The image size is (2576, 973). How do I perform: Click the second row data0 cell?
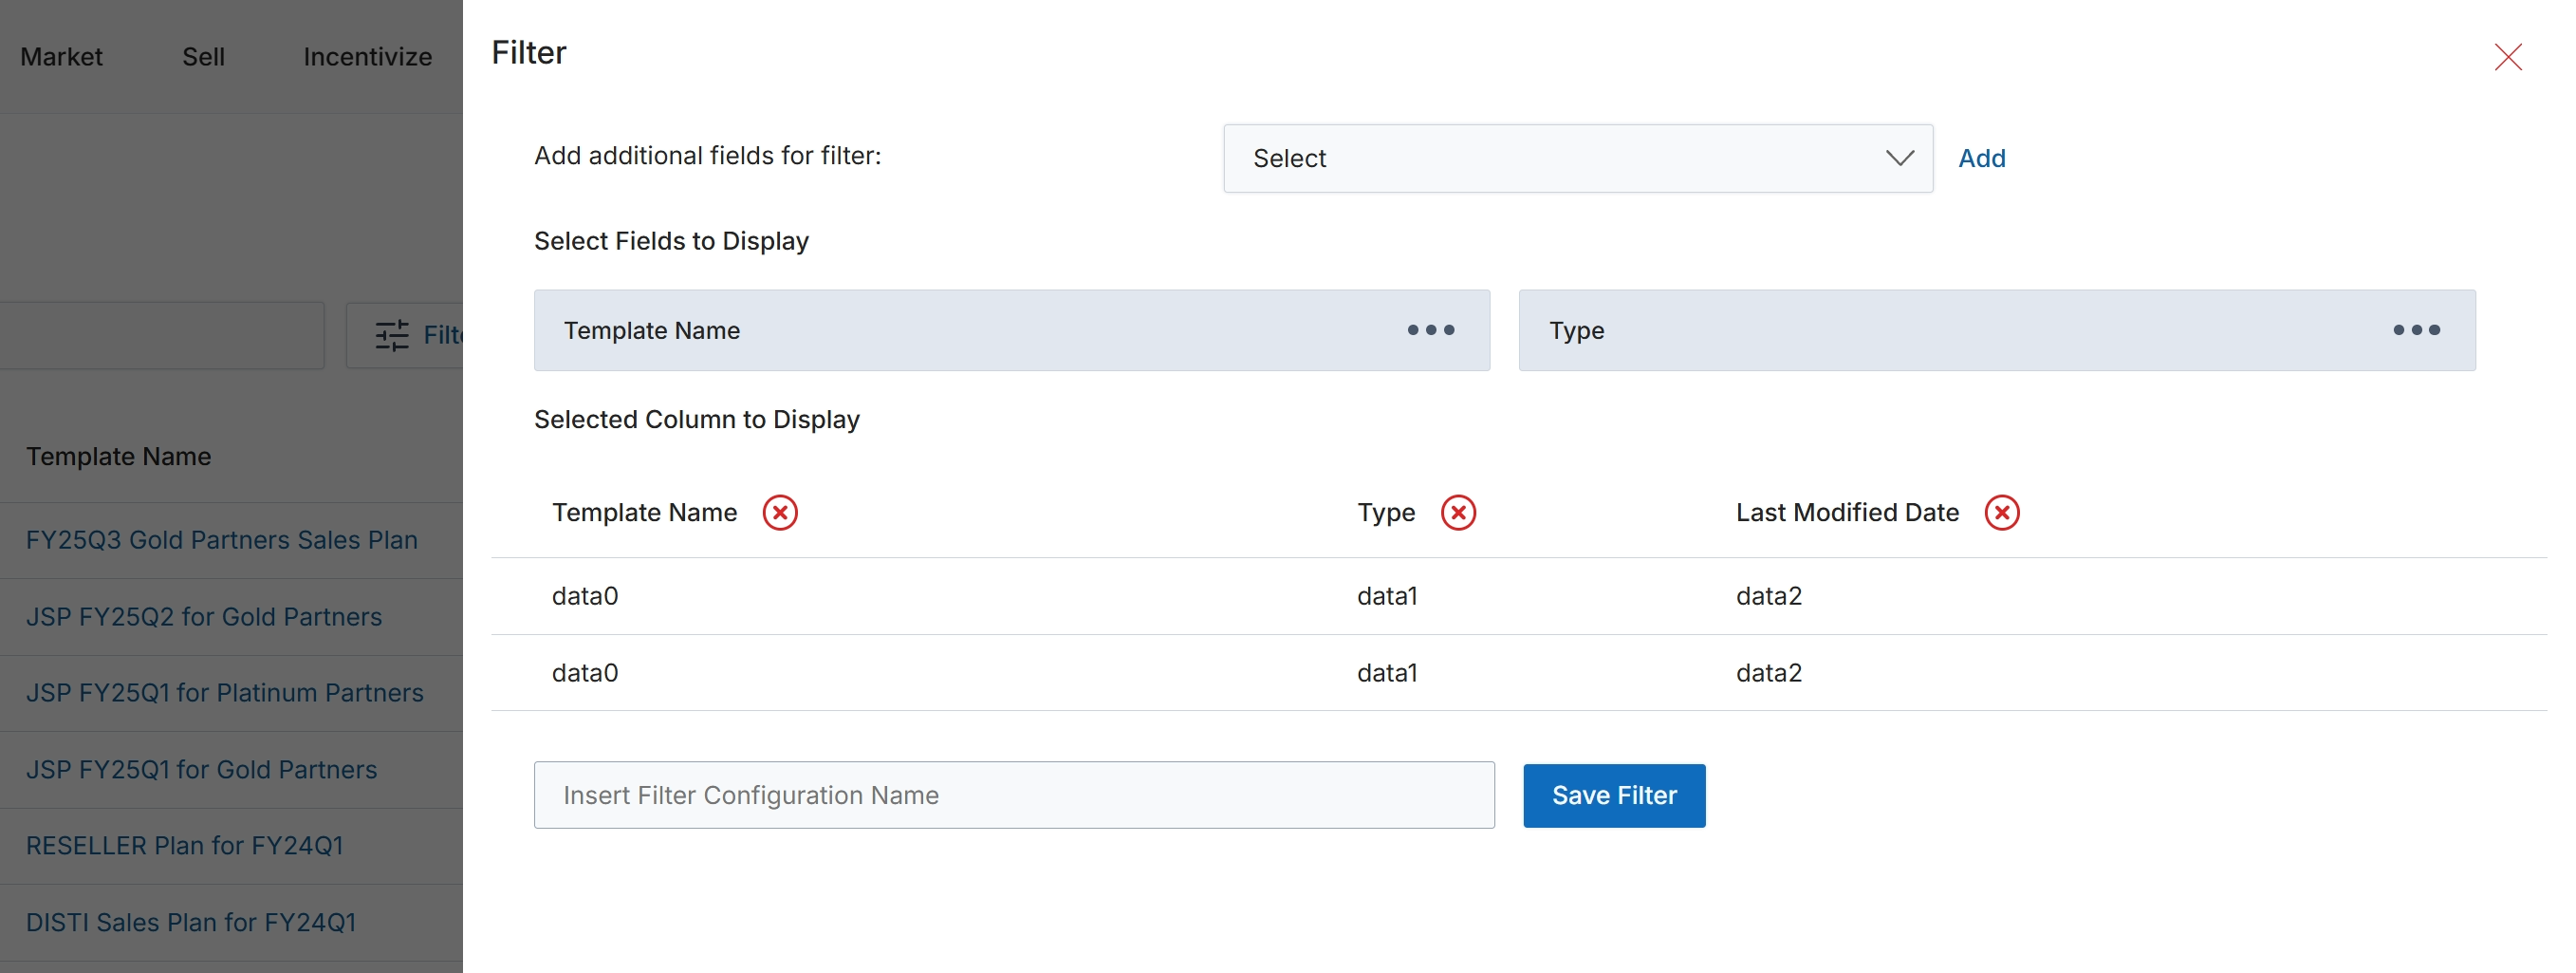click(x=585, y=673)
